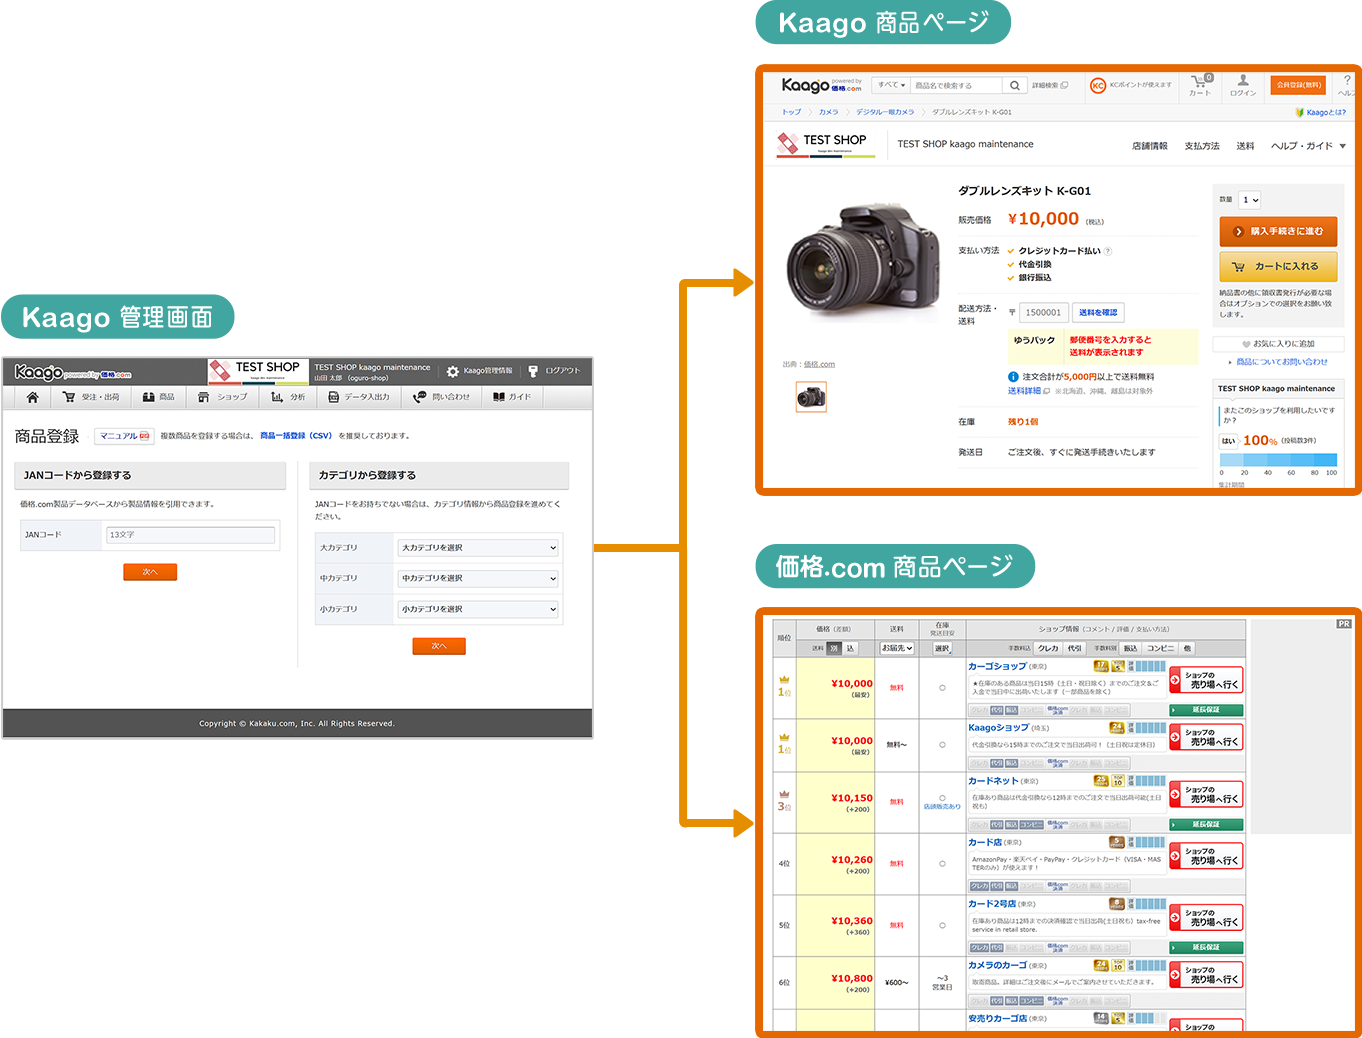Screen dimensions: 1362x1038
Task: Open the データ入出力 menu
Action: tap(358, 397)
